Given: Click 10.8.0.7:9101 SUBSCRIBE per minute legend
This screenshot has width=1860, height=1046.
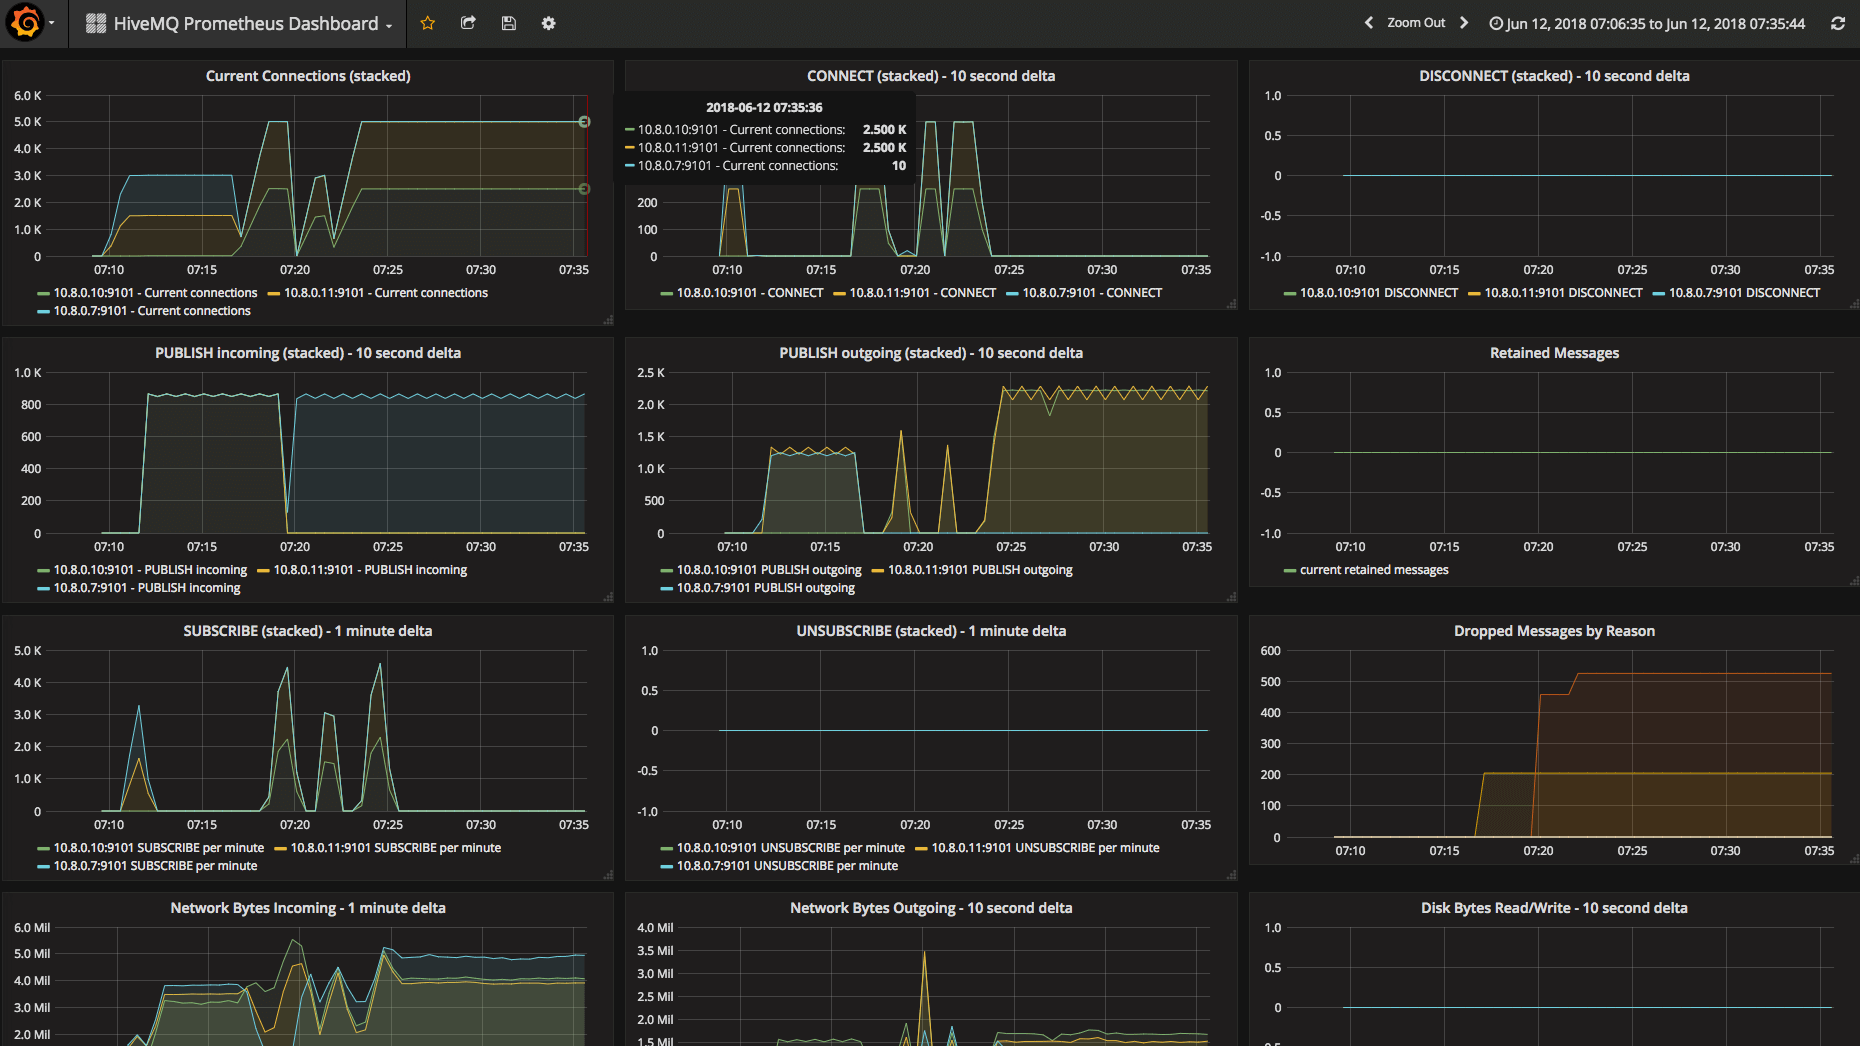Looking at the screenshot, I should [x=155, y=866].
